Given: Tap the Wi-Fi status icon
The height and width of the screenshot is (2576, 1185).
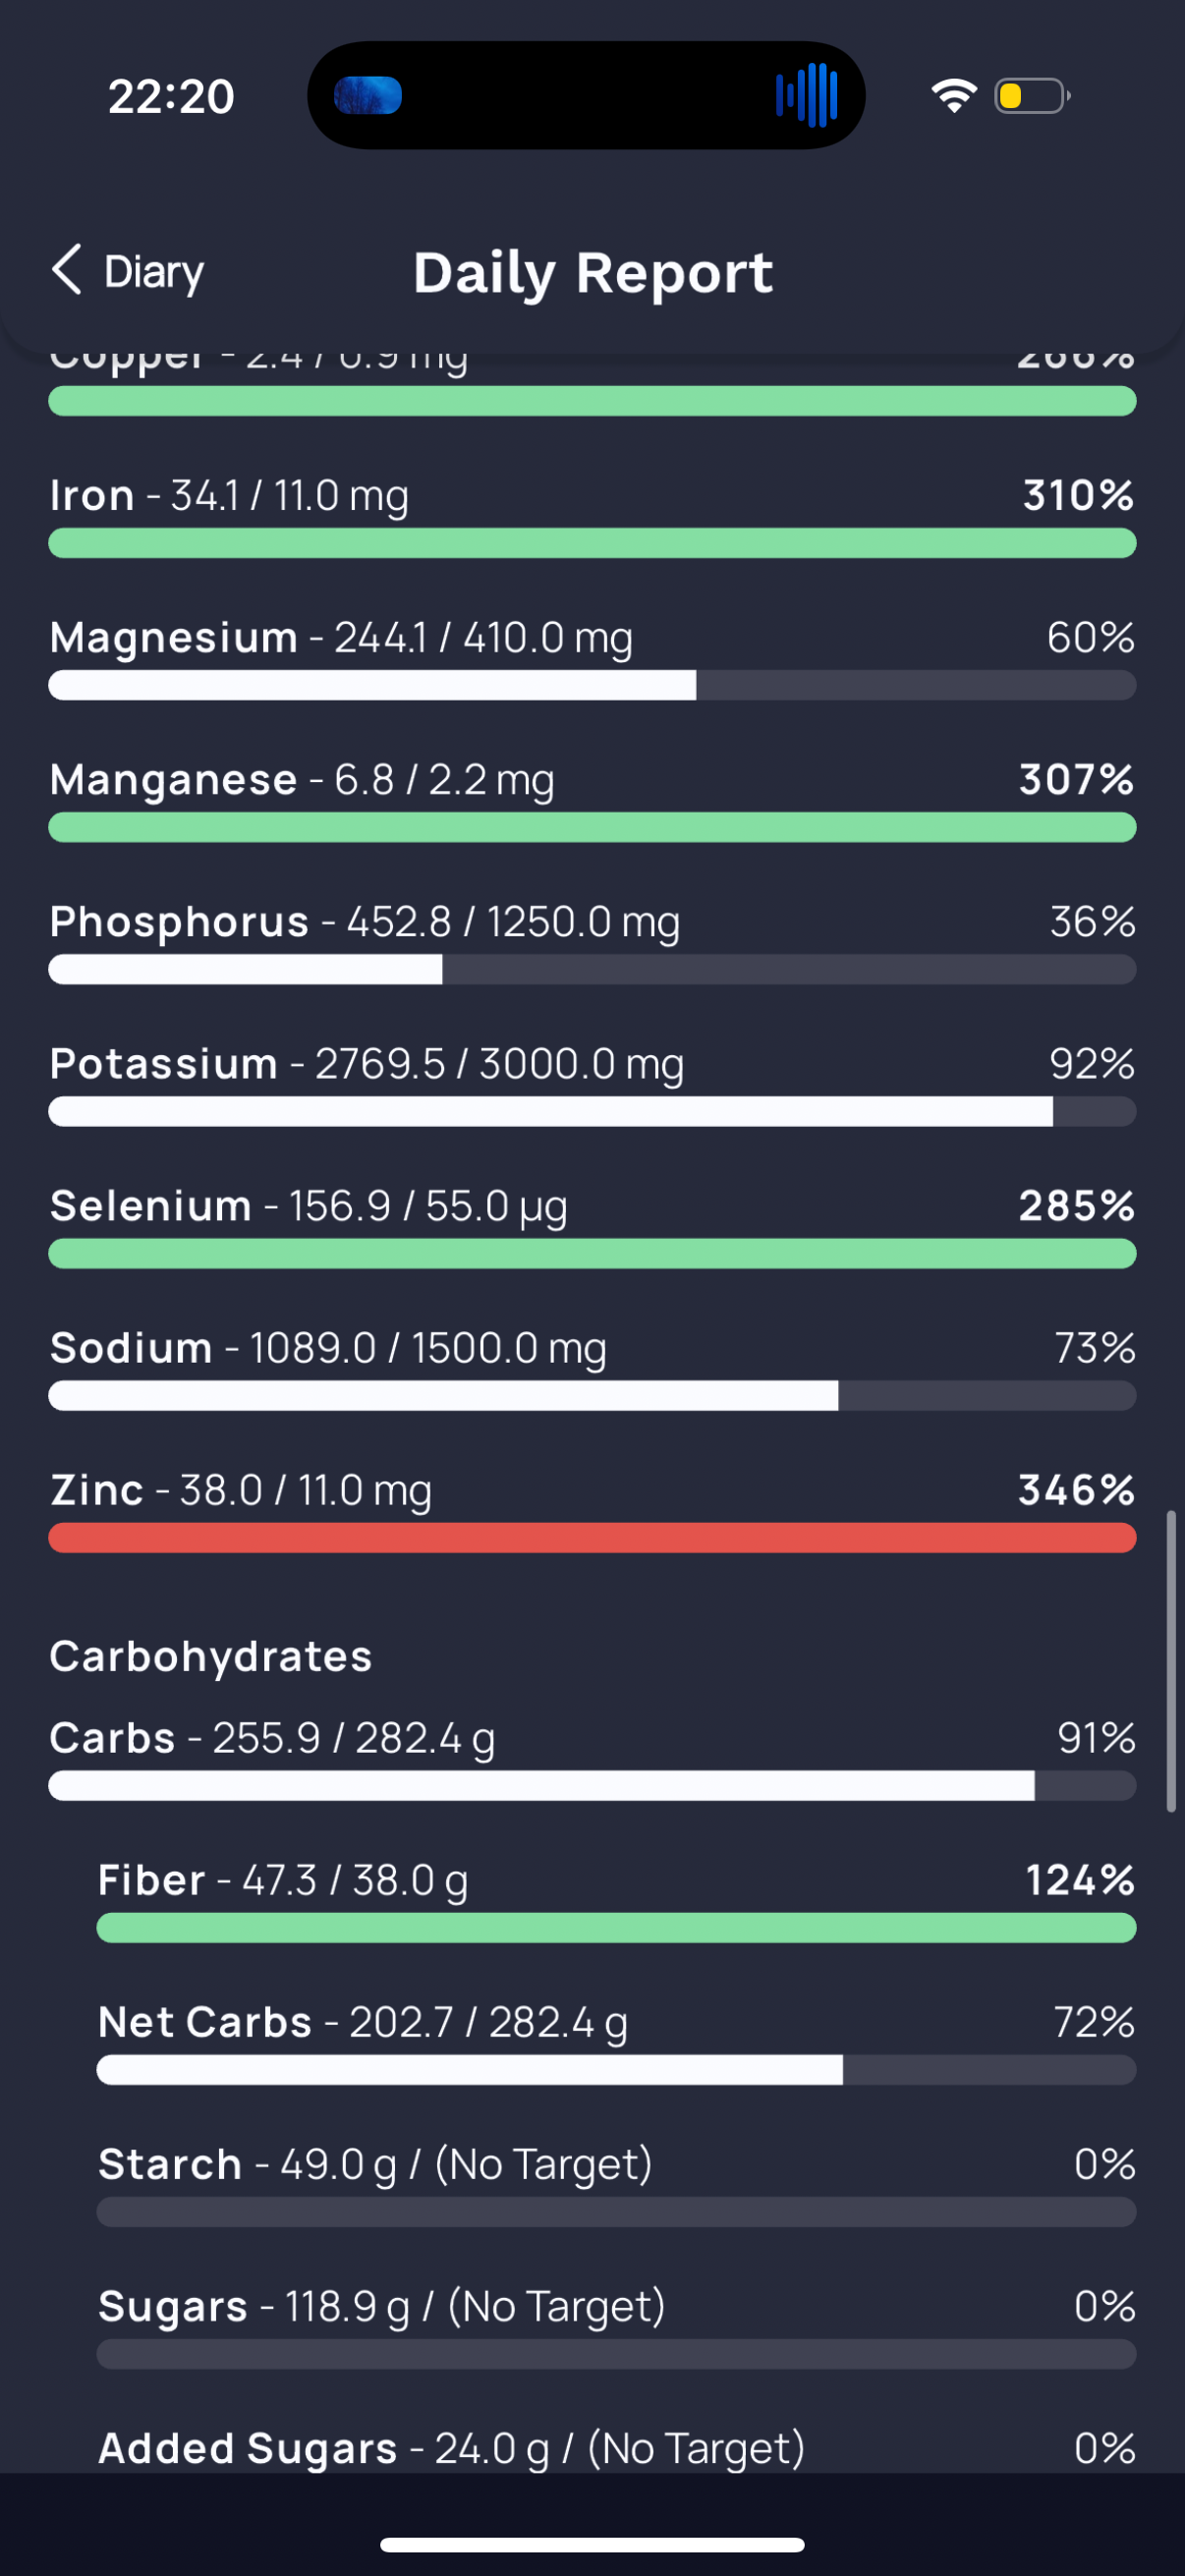Looking at the screenshot, I should (953, 96).
